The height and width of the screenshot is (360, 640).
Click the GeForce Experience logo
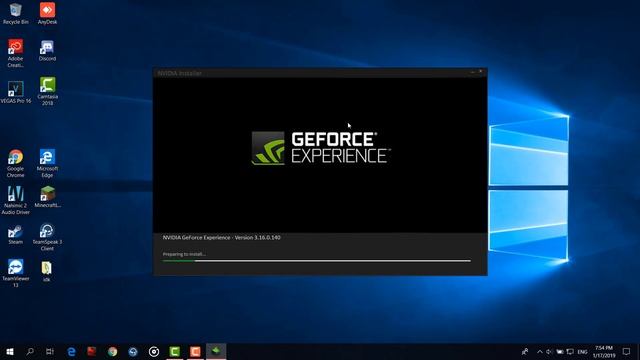click(320, 148)
